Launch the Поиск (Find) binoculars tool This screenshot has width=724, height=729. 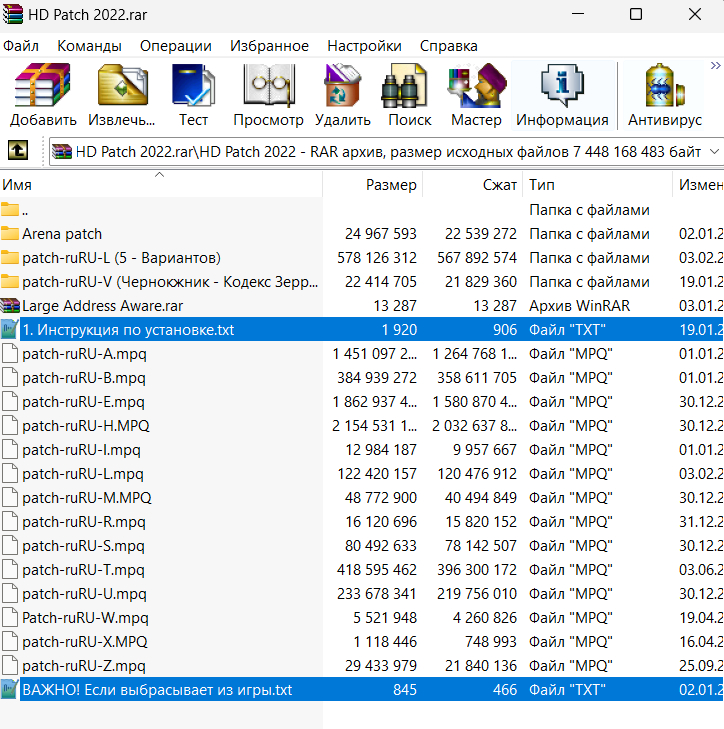[409, 96]
